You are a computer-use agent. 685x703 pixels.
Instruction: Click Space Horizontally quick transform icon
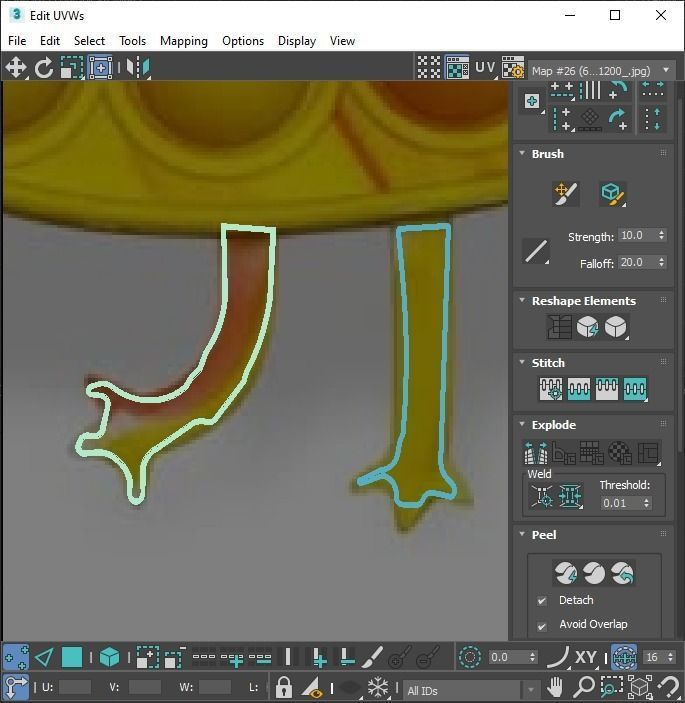(x=652, y=89)
